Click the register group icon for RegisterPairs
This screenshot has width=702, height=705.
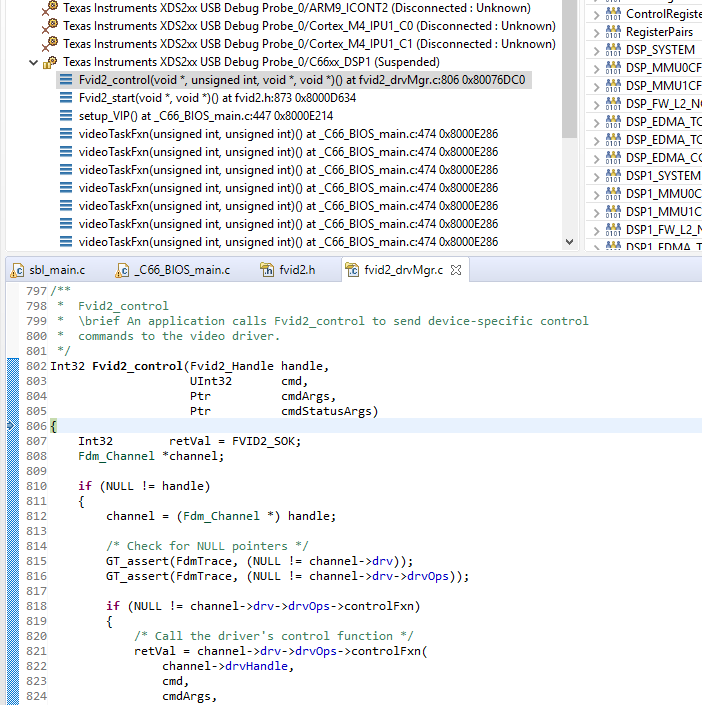pos(613,32)
